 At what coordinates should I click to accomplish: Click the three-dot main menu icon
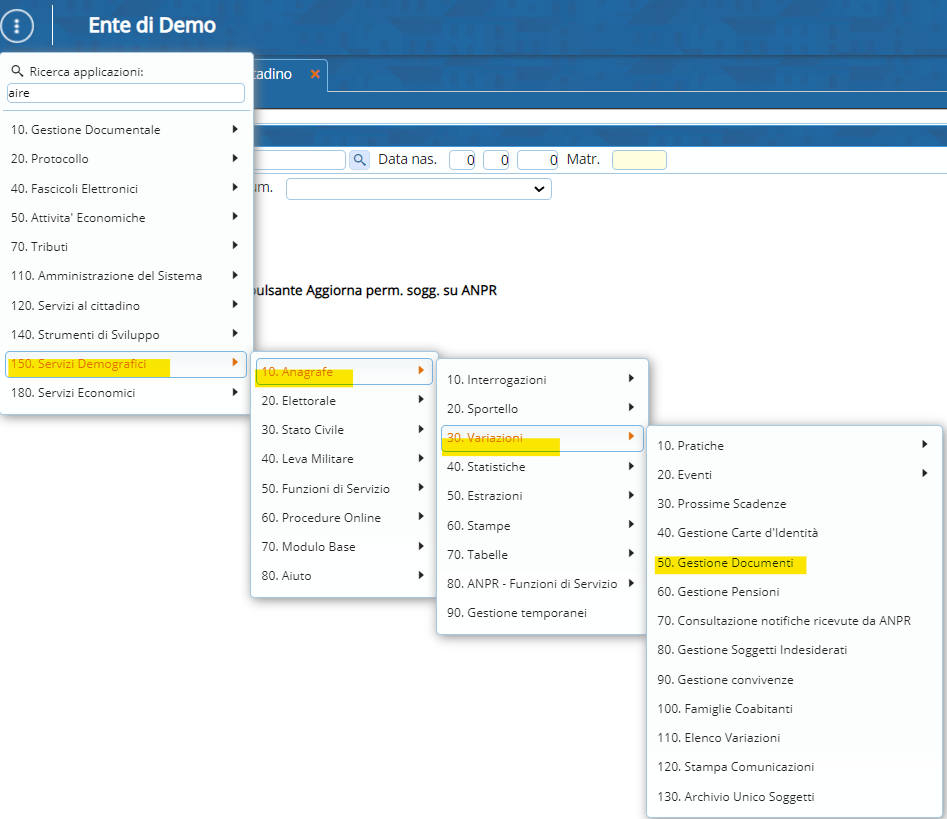pos(17,26)
